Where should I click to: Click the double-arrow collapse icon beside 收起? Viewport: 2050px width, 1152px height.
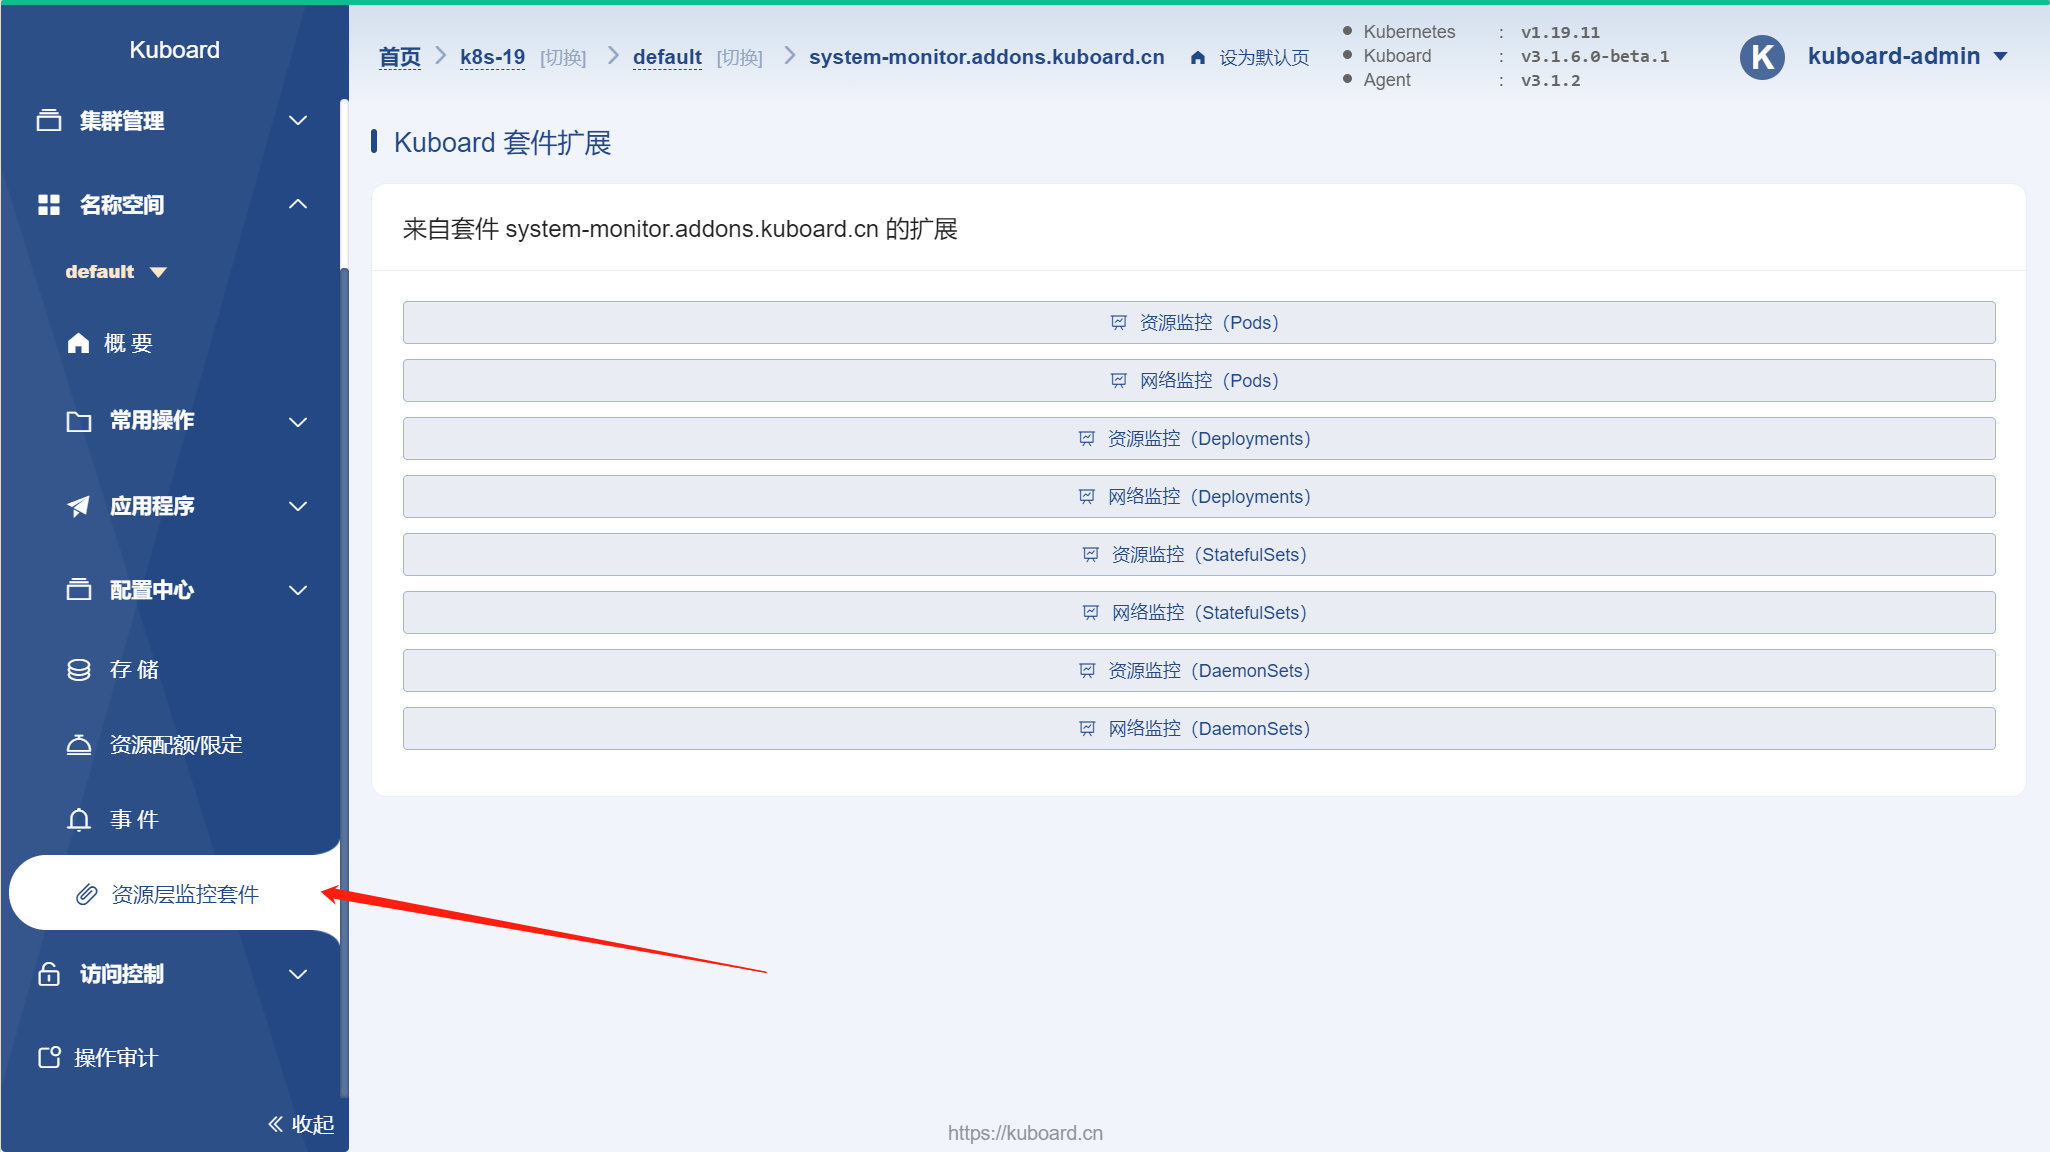pyautogui.click(x=276, y=1124)
